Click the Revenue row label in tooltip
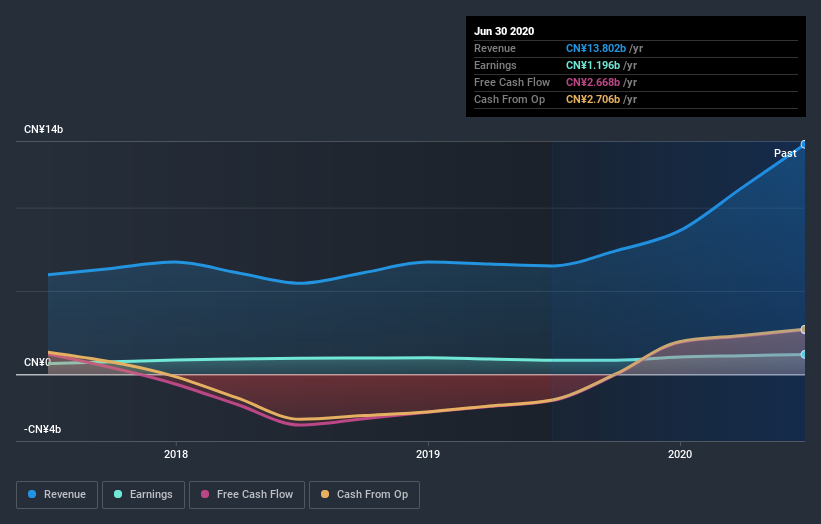Screen dimensions: 821x524 pos(495,48)
